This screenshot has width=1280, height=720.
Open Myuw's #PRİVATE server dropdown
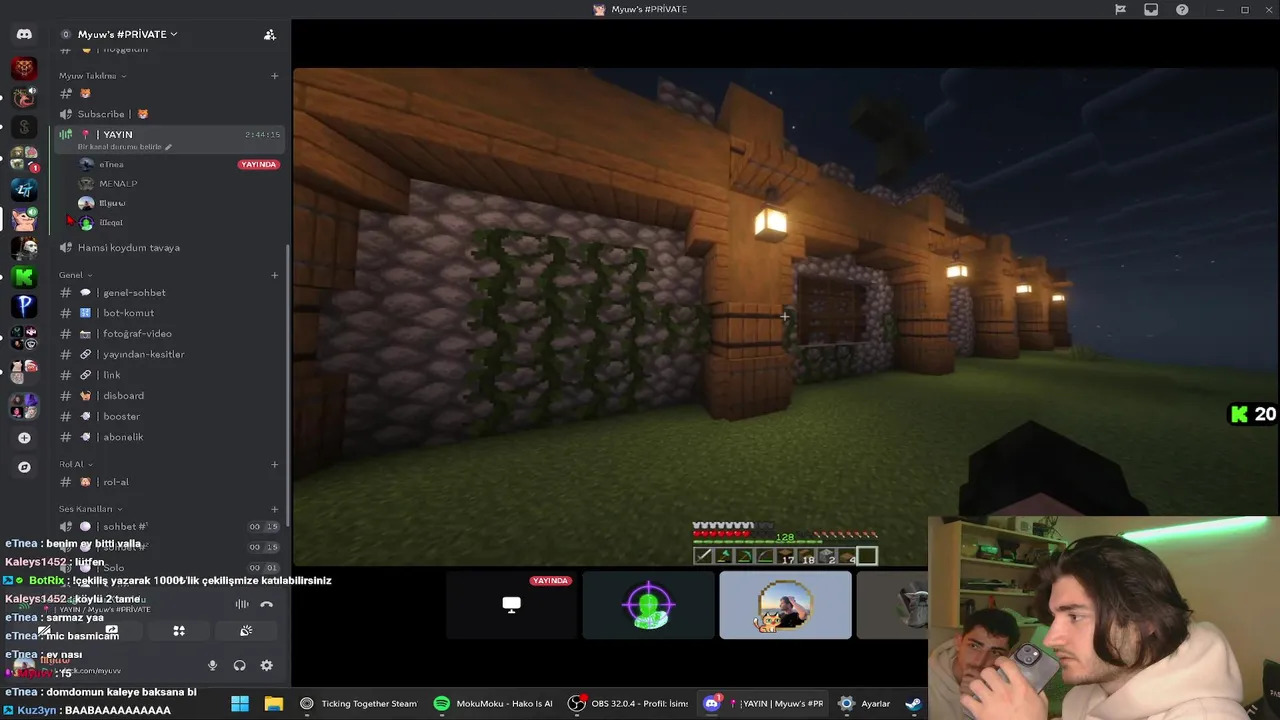point(127,34)
